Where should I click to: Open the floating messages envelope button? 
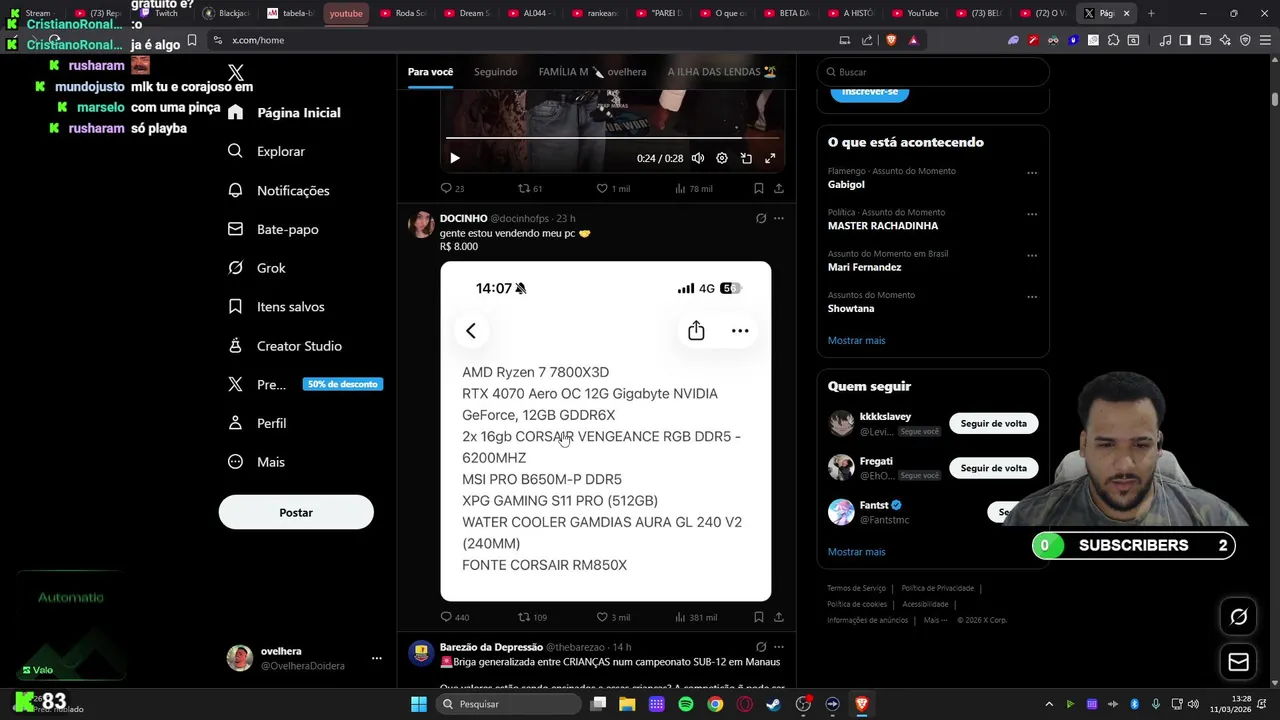pyautogui.click(x=1238, y=662)
